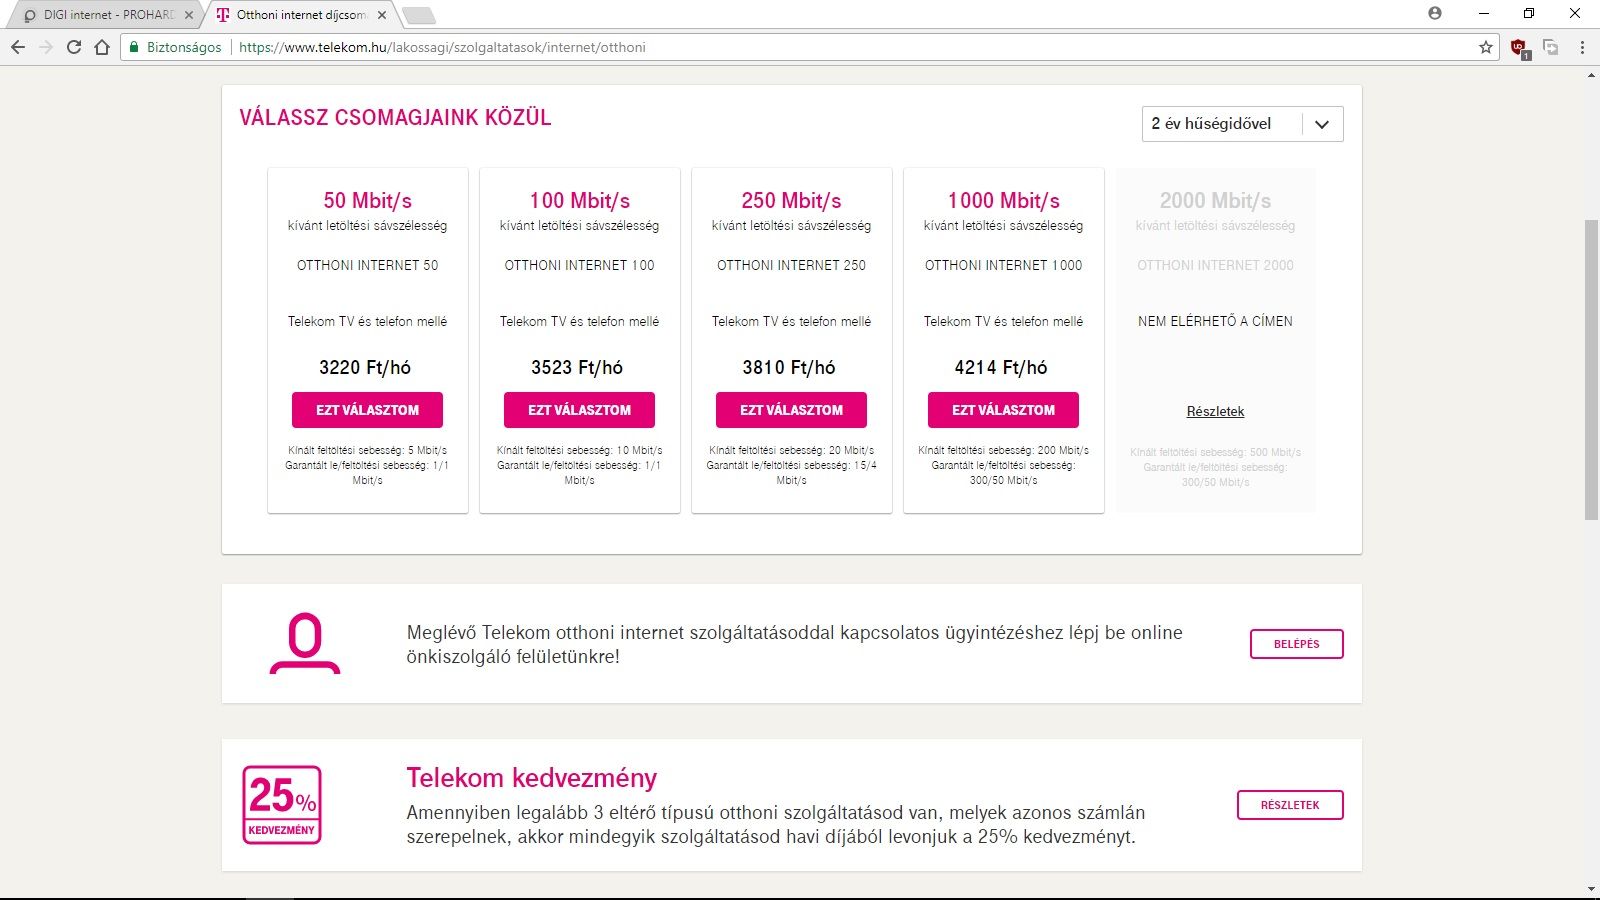Close the Otthoni internet díjcsomag tab
Viewport: 1600px width, 900px height.
click(x=382, y=15)
